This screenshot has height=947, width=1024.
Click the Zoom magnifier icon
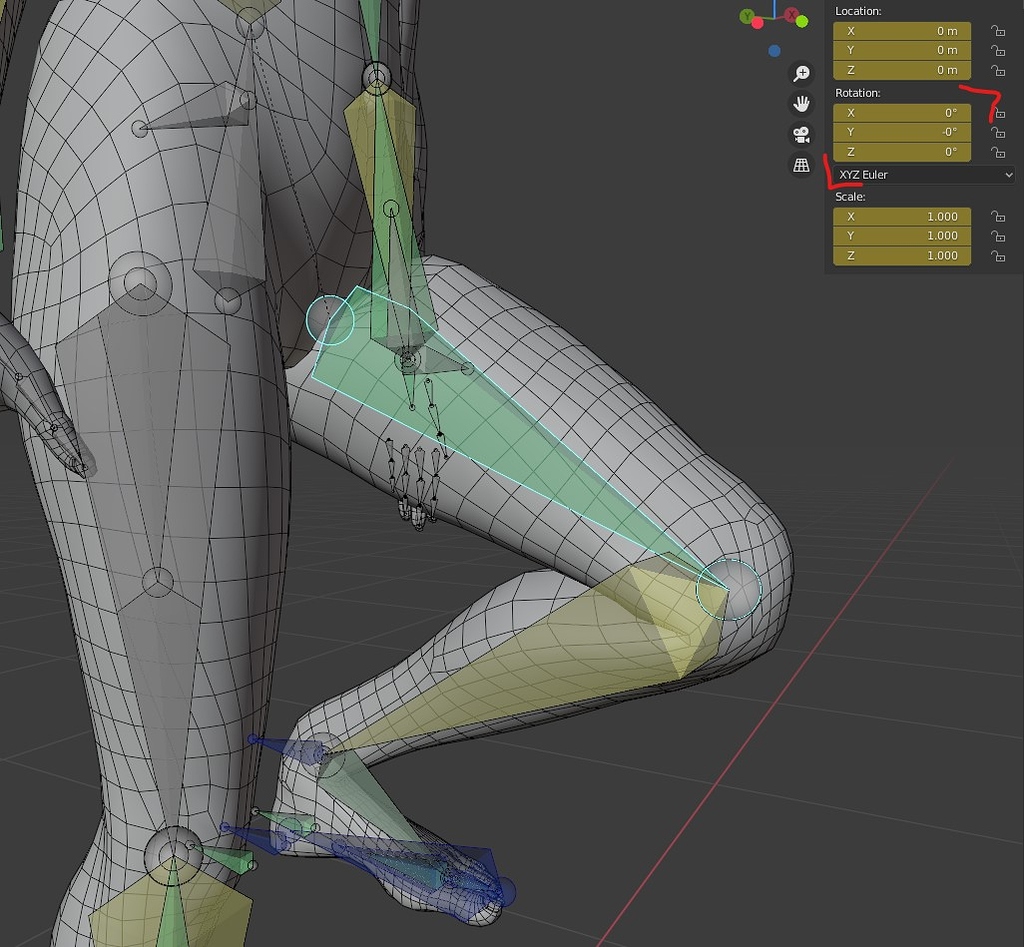coord(801,73)
